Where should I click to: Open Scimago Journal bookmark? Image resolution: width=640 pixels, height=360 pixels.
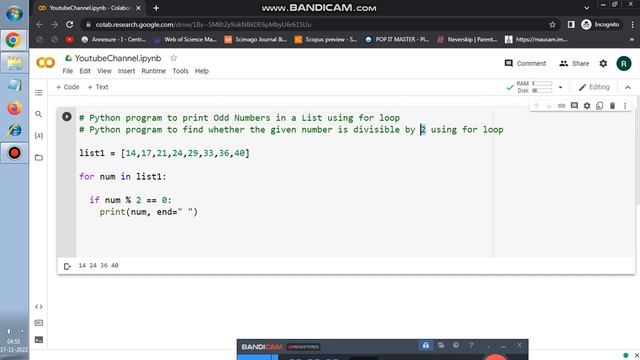click(x=256, y=40)
